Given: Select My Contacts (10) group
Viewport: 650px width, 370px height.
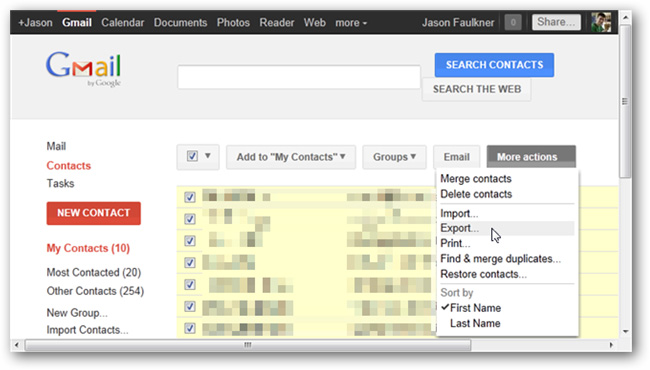Looking at the screenshot, I should tap(88, 248).
